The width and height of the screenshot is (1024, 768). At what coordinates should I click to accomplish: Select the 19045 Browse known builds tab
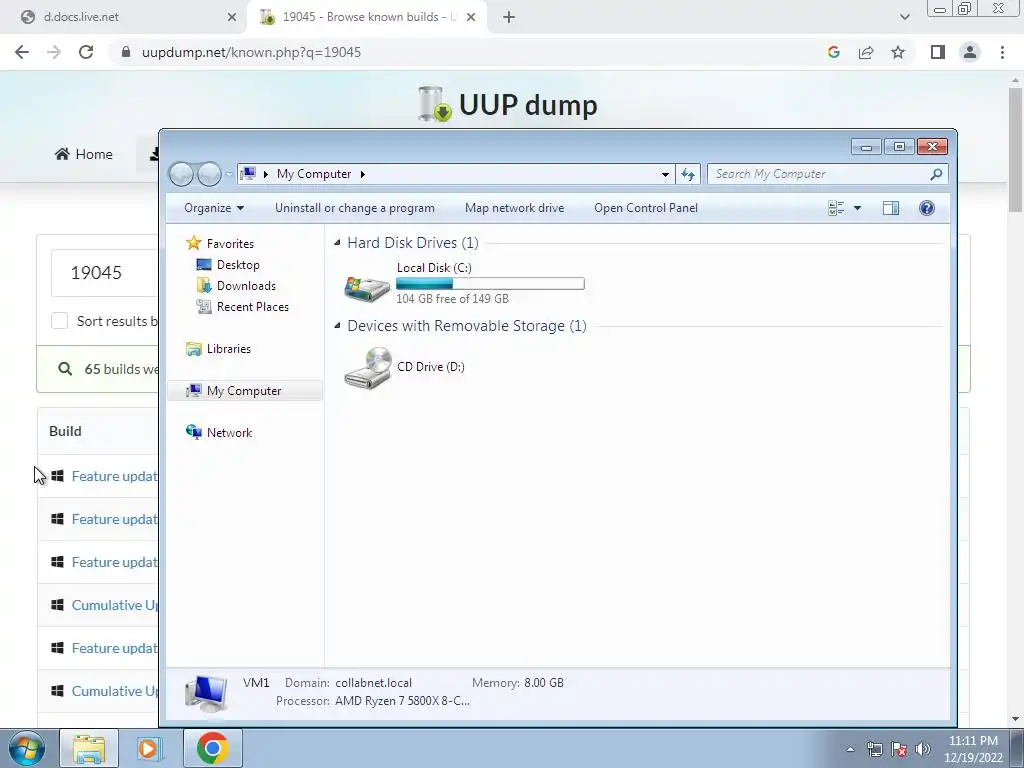pos(368,17)
